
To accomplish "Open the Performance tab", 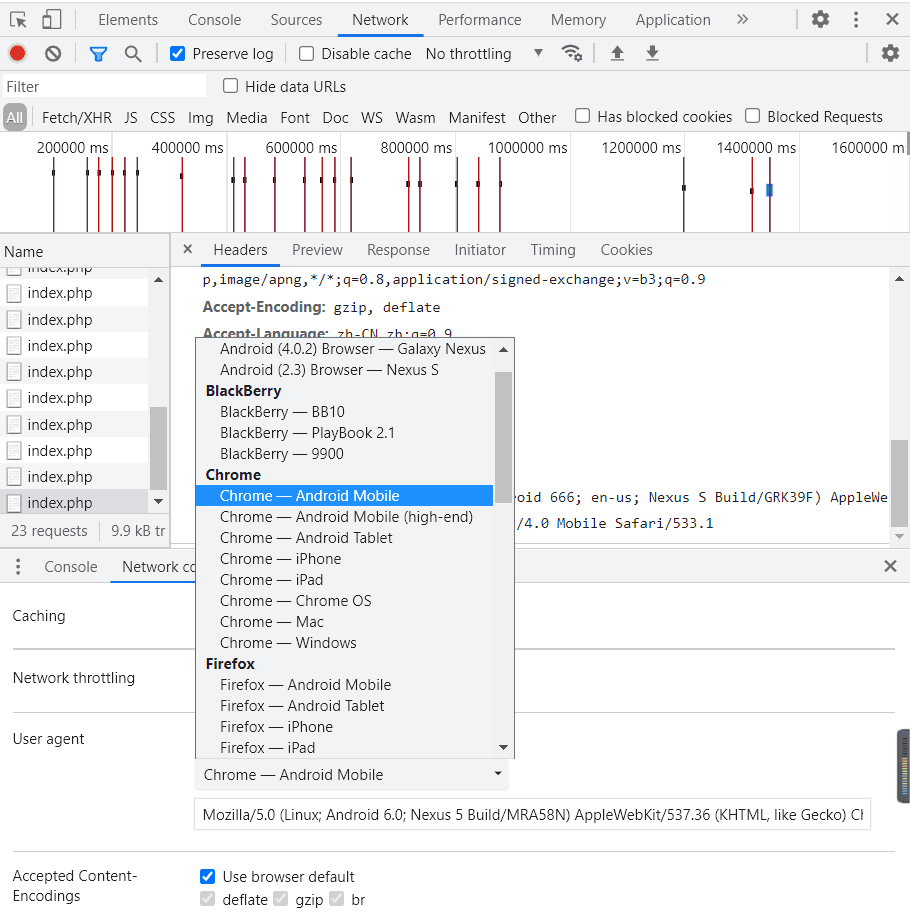I will (x=479, y=20).
